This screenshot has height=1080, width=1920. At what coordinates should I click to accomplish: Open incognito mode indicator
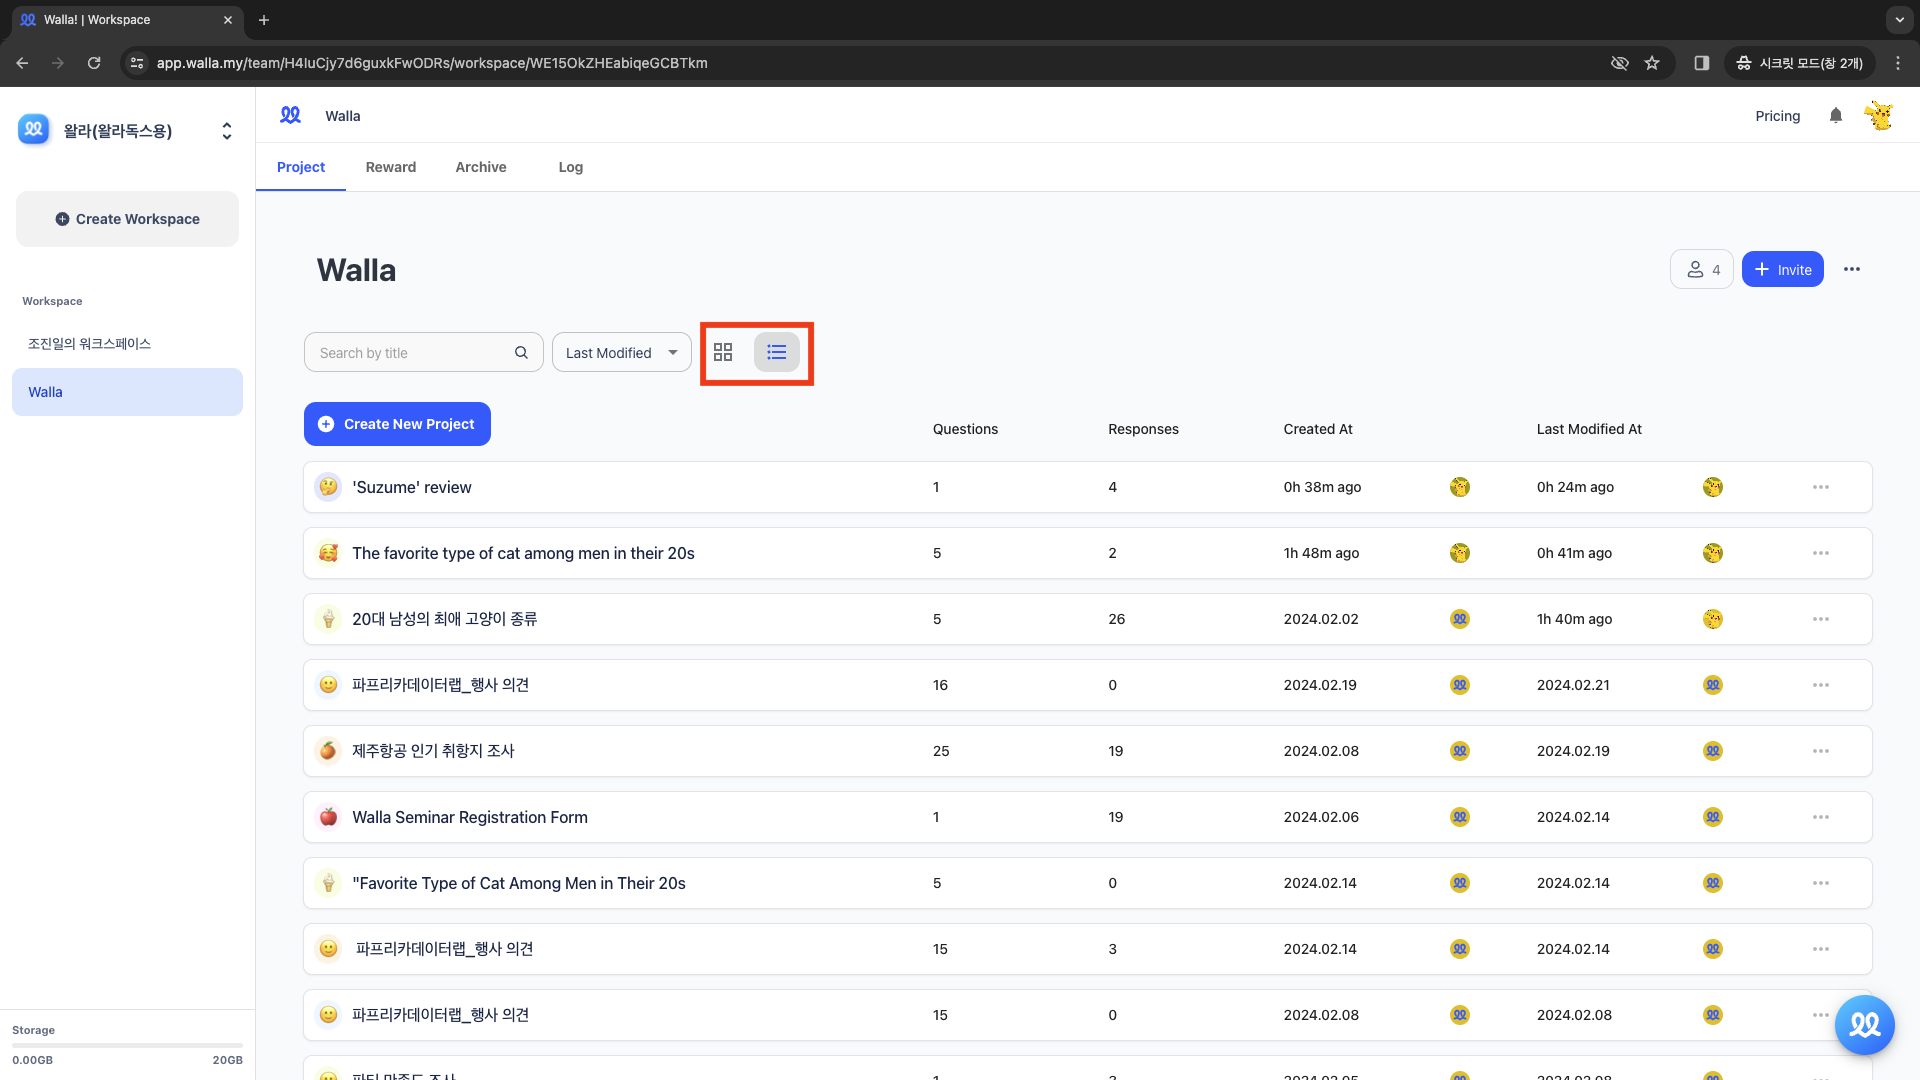point(1799,63)
